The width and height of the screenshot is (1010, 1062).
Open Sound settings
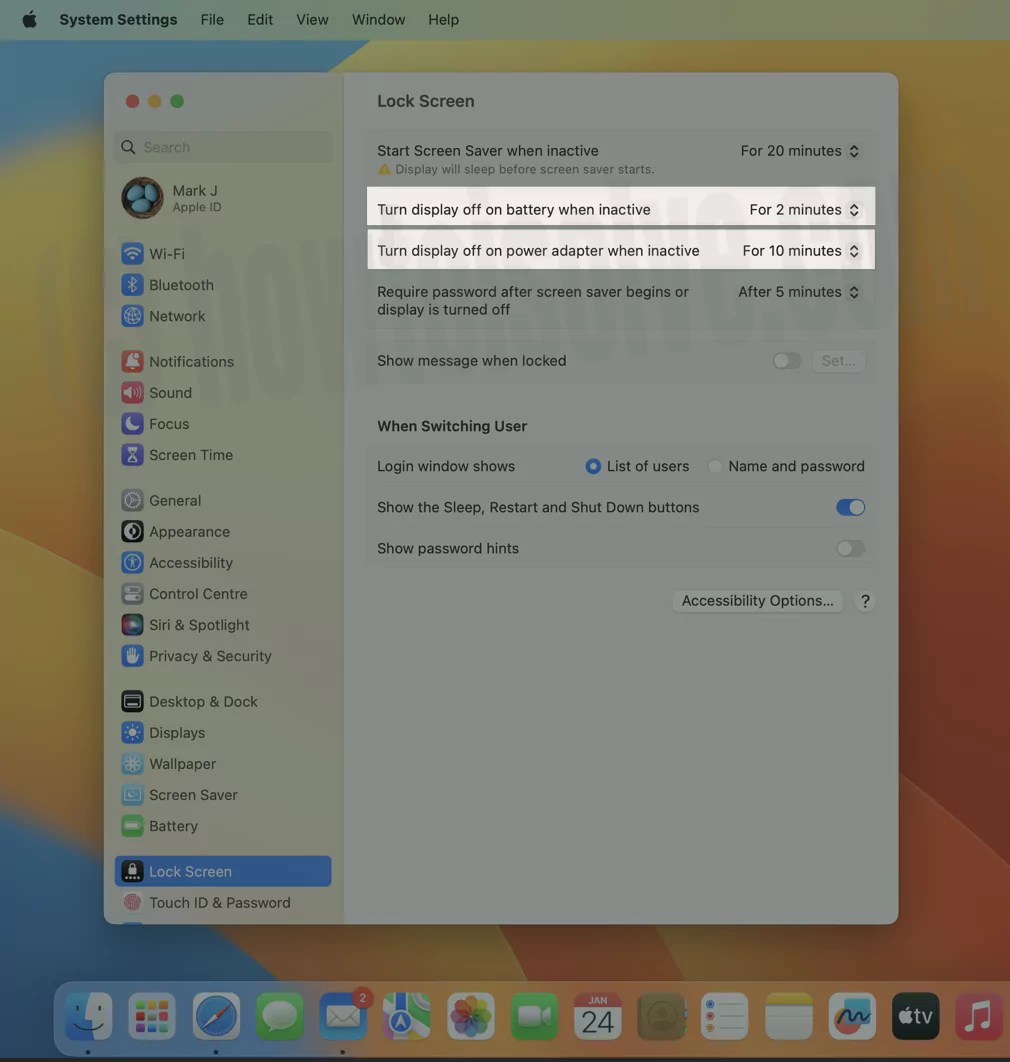click(170, 392)
